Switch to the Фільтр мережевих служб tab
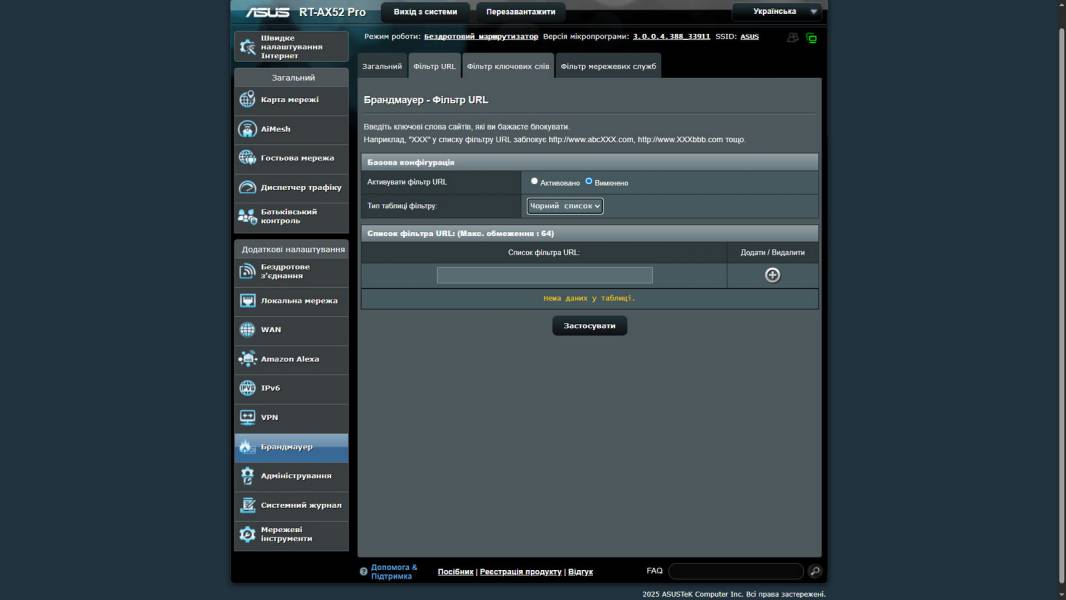1066x600 pixels. click(x=608, y=66)
